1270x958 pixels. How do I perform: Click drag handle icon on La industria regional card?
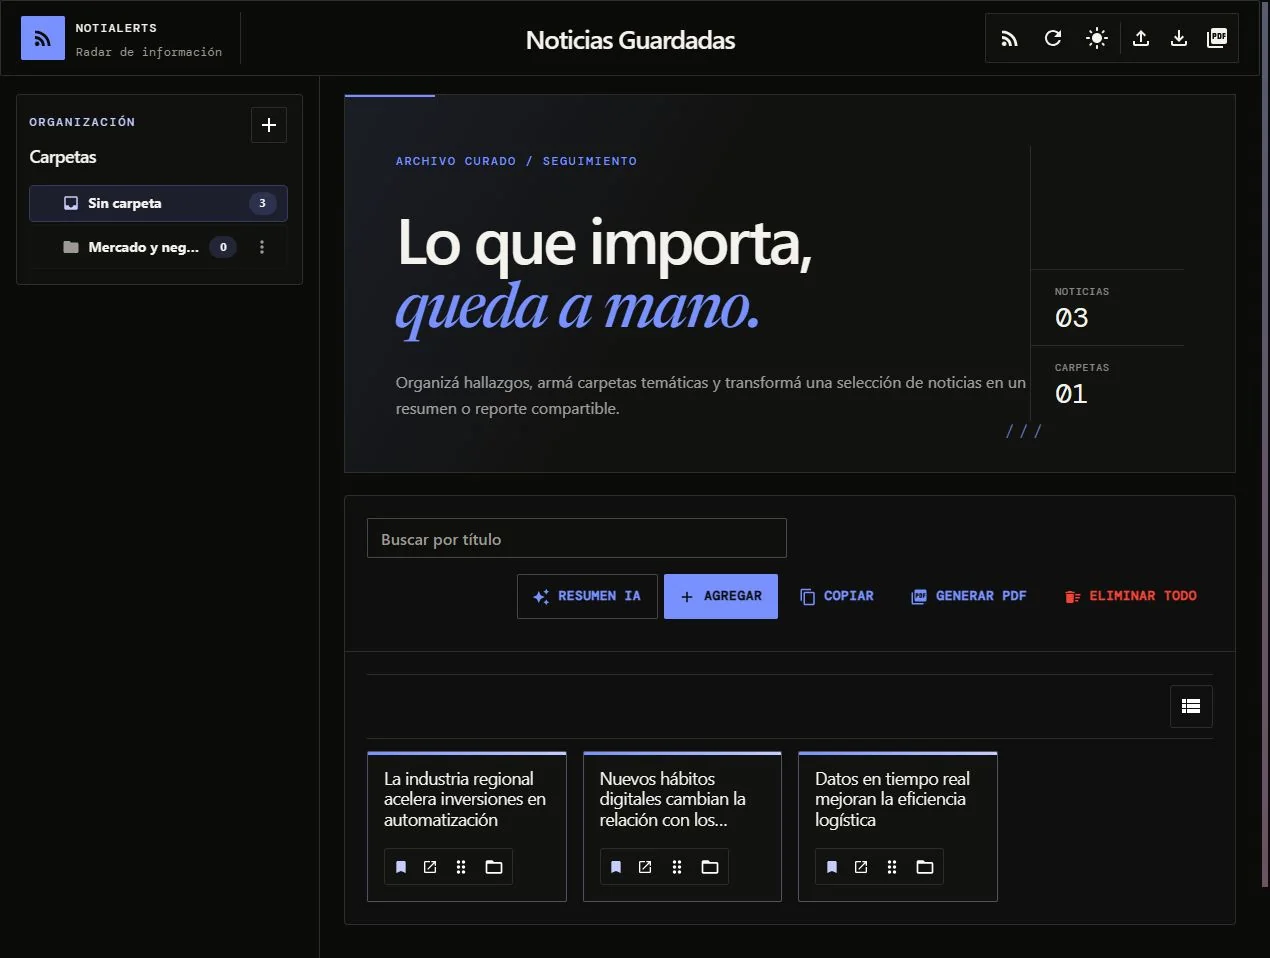click(x=461, y=867)
